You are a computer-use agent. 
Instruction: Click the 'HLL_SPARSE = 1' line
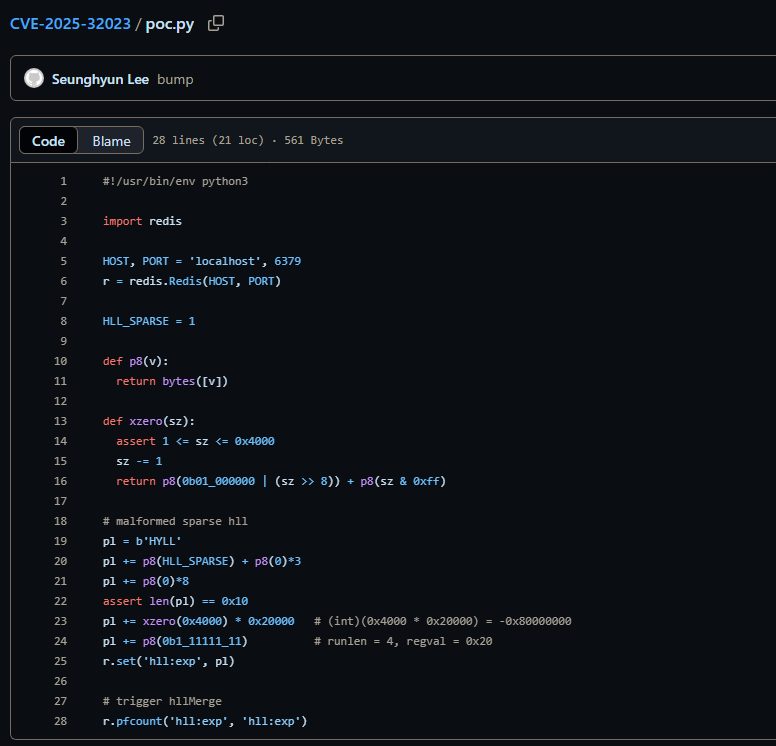149,321
